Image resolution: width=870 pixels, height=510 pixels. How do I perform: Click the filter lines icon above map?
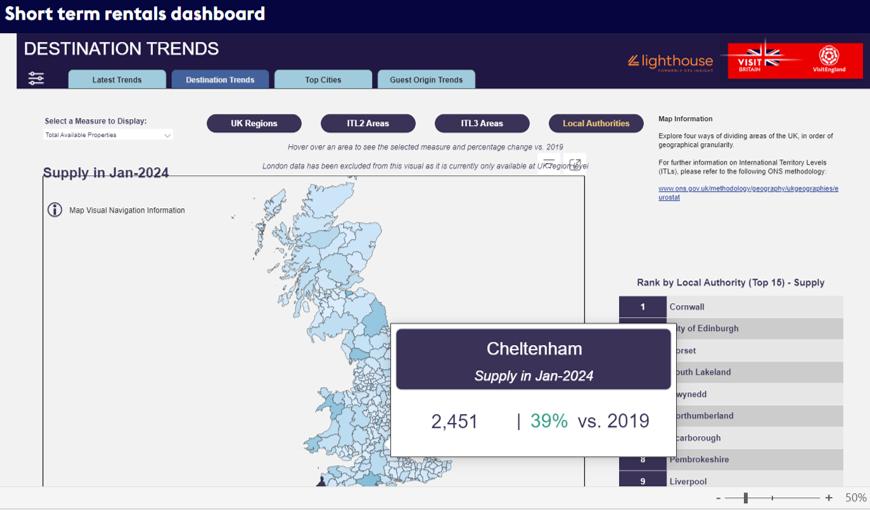click(x=549, y=163)
